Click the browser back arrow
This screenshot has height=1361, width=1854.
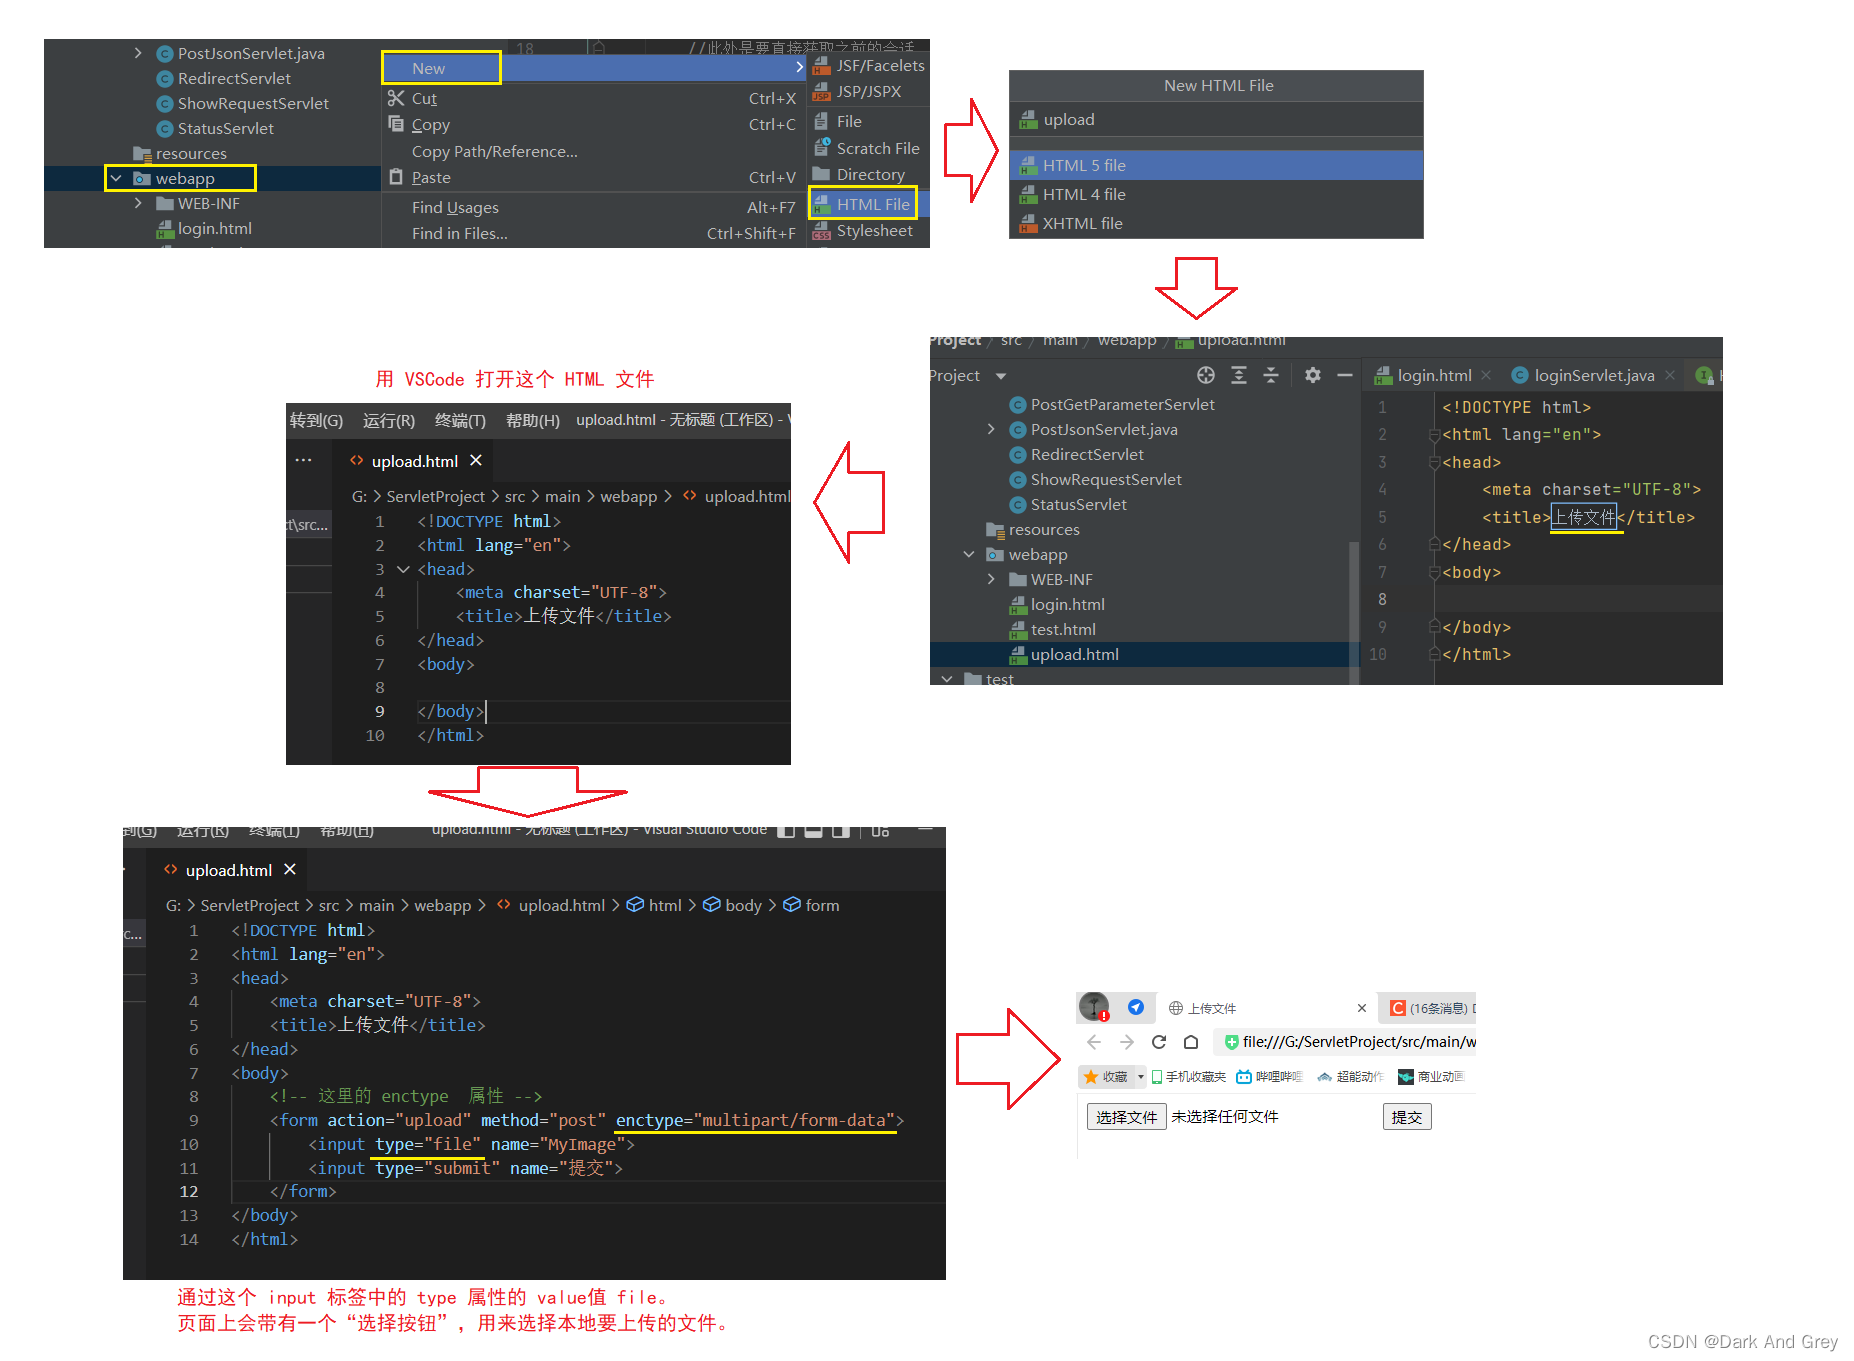1094,1042
